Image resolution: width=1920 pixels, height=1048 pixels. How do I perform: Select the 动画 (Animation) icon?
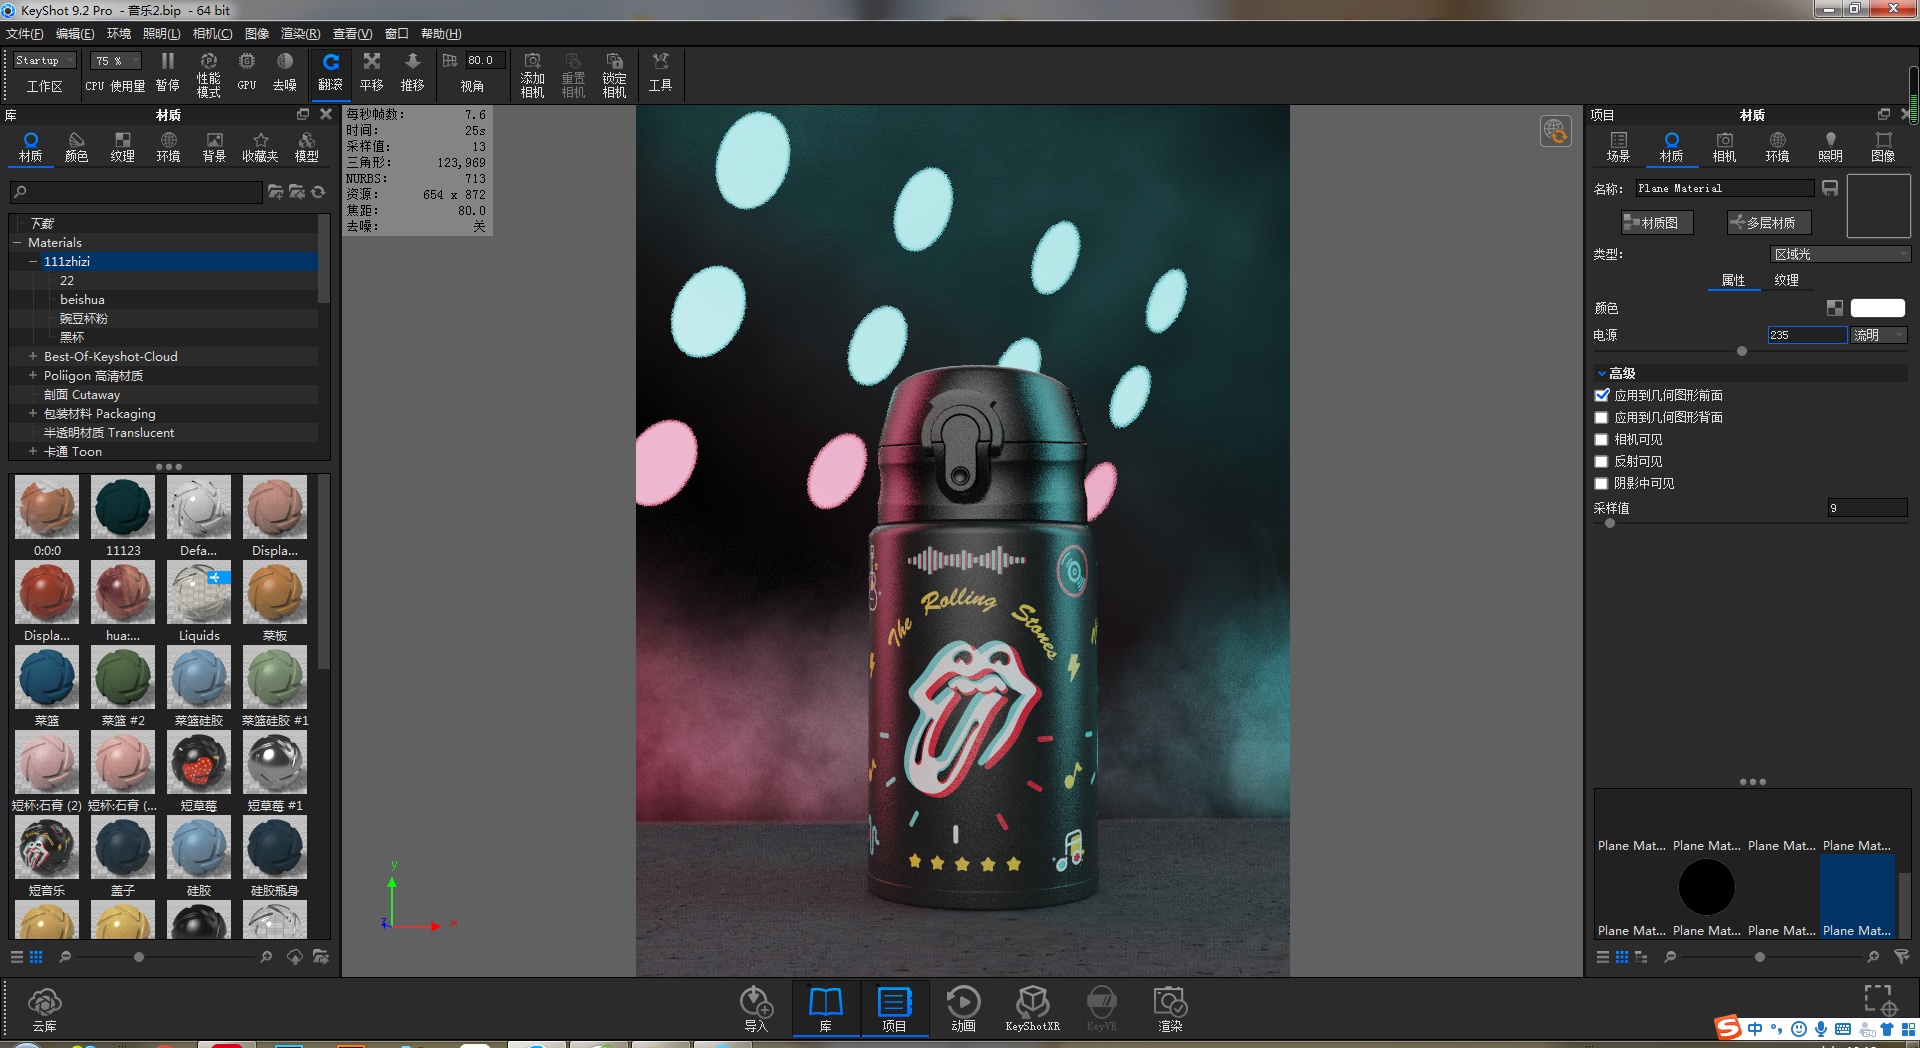(962, 1007)
